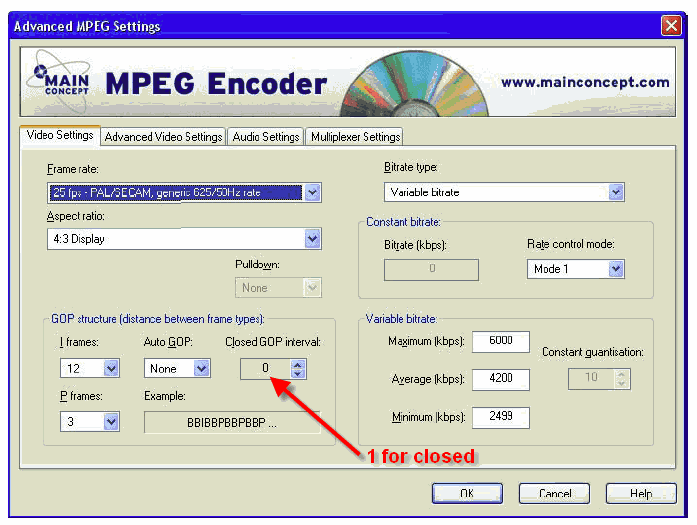This screenshot has height=525, width=697.
Task: Increase Closed GOP interval with up arrow
Action: coord(298,364)
